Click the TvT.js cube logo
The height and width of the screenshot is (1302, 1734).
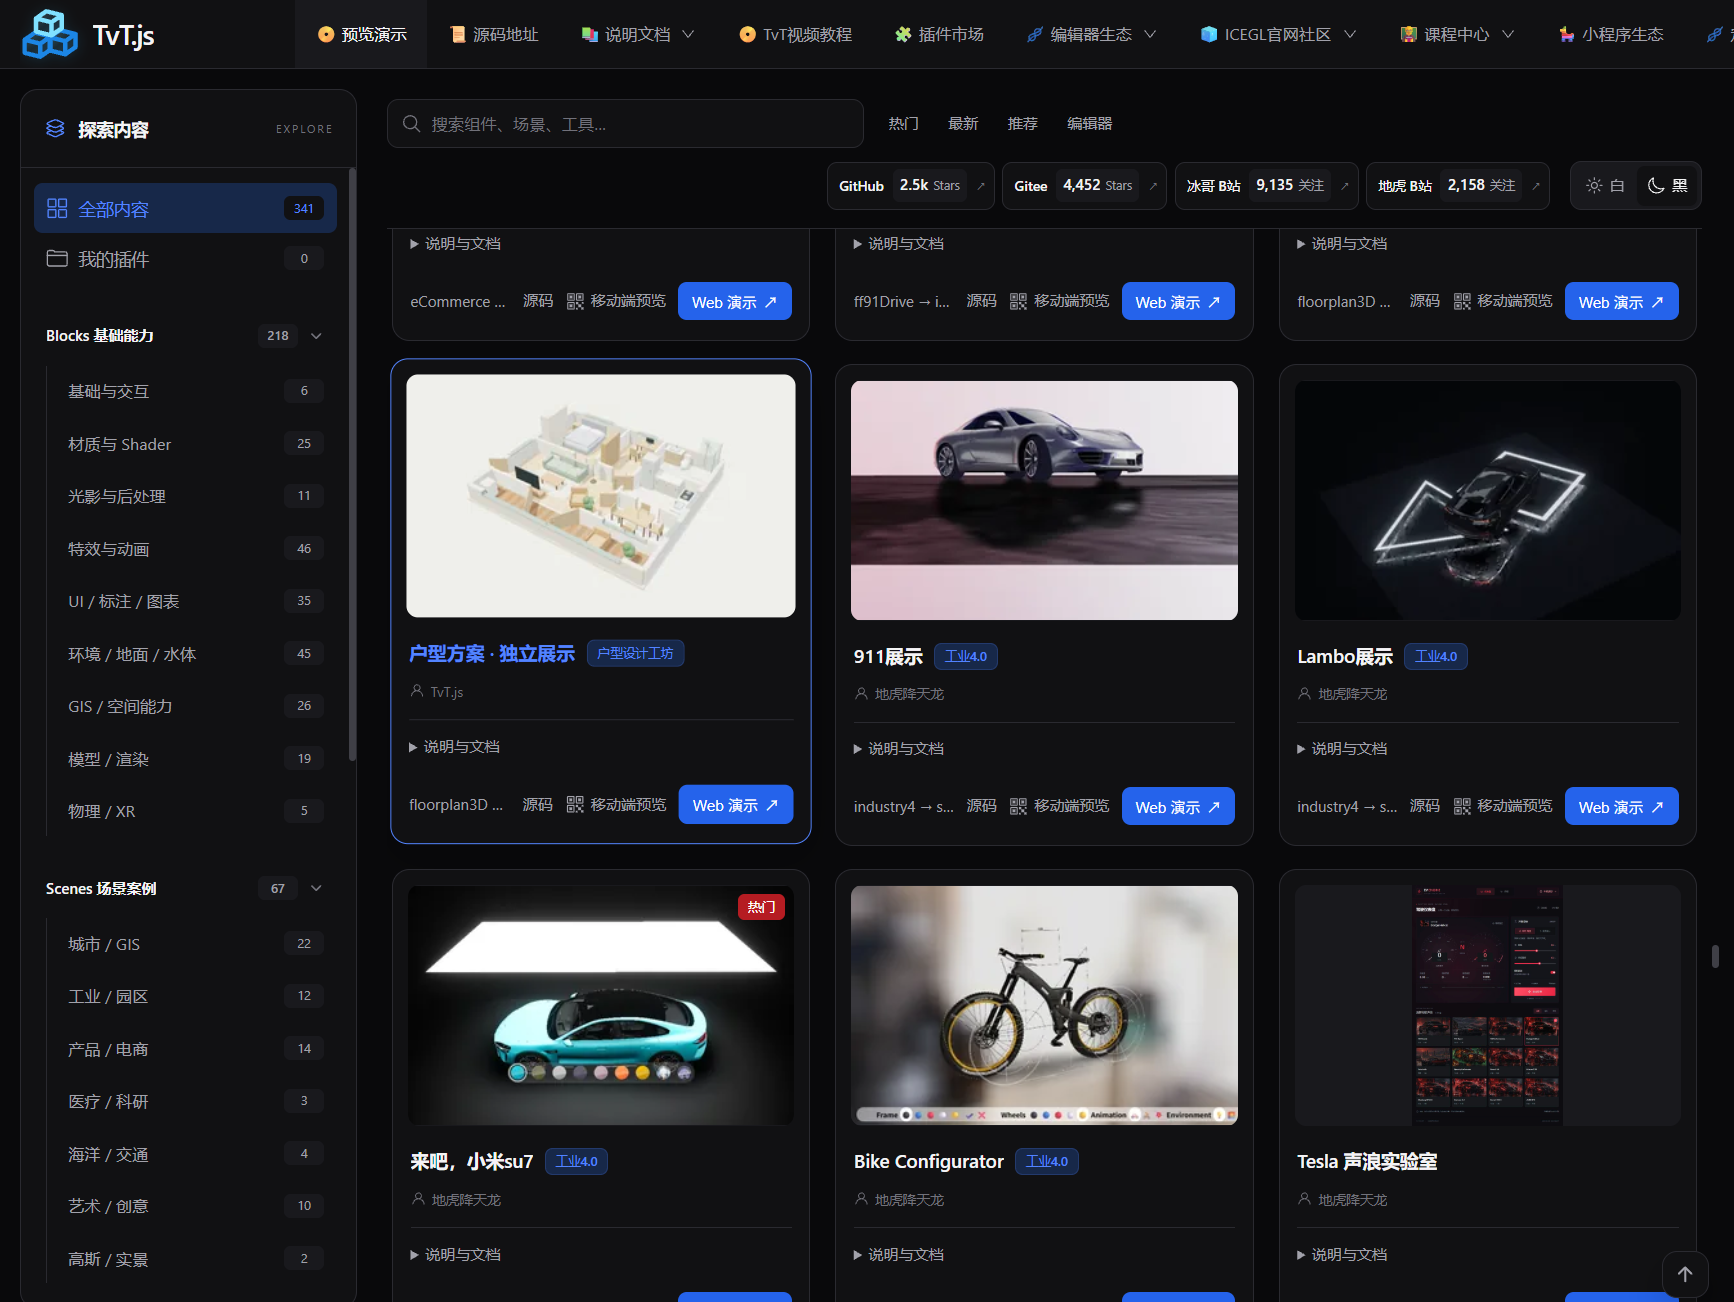pos(50,34)
